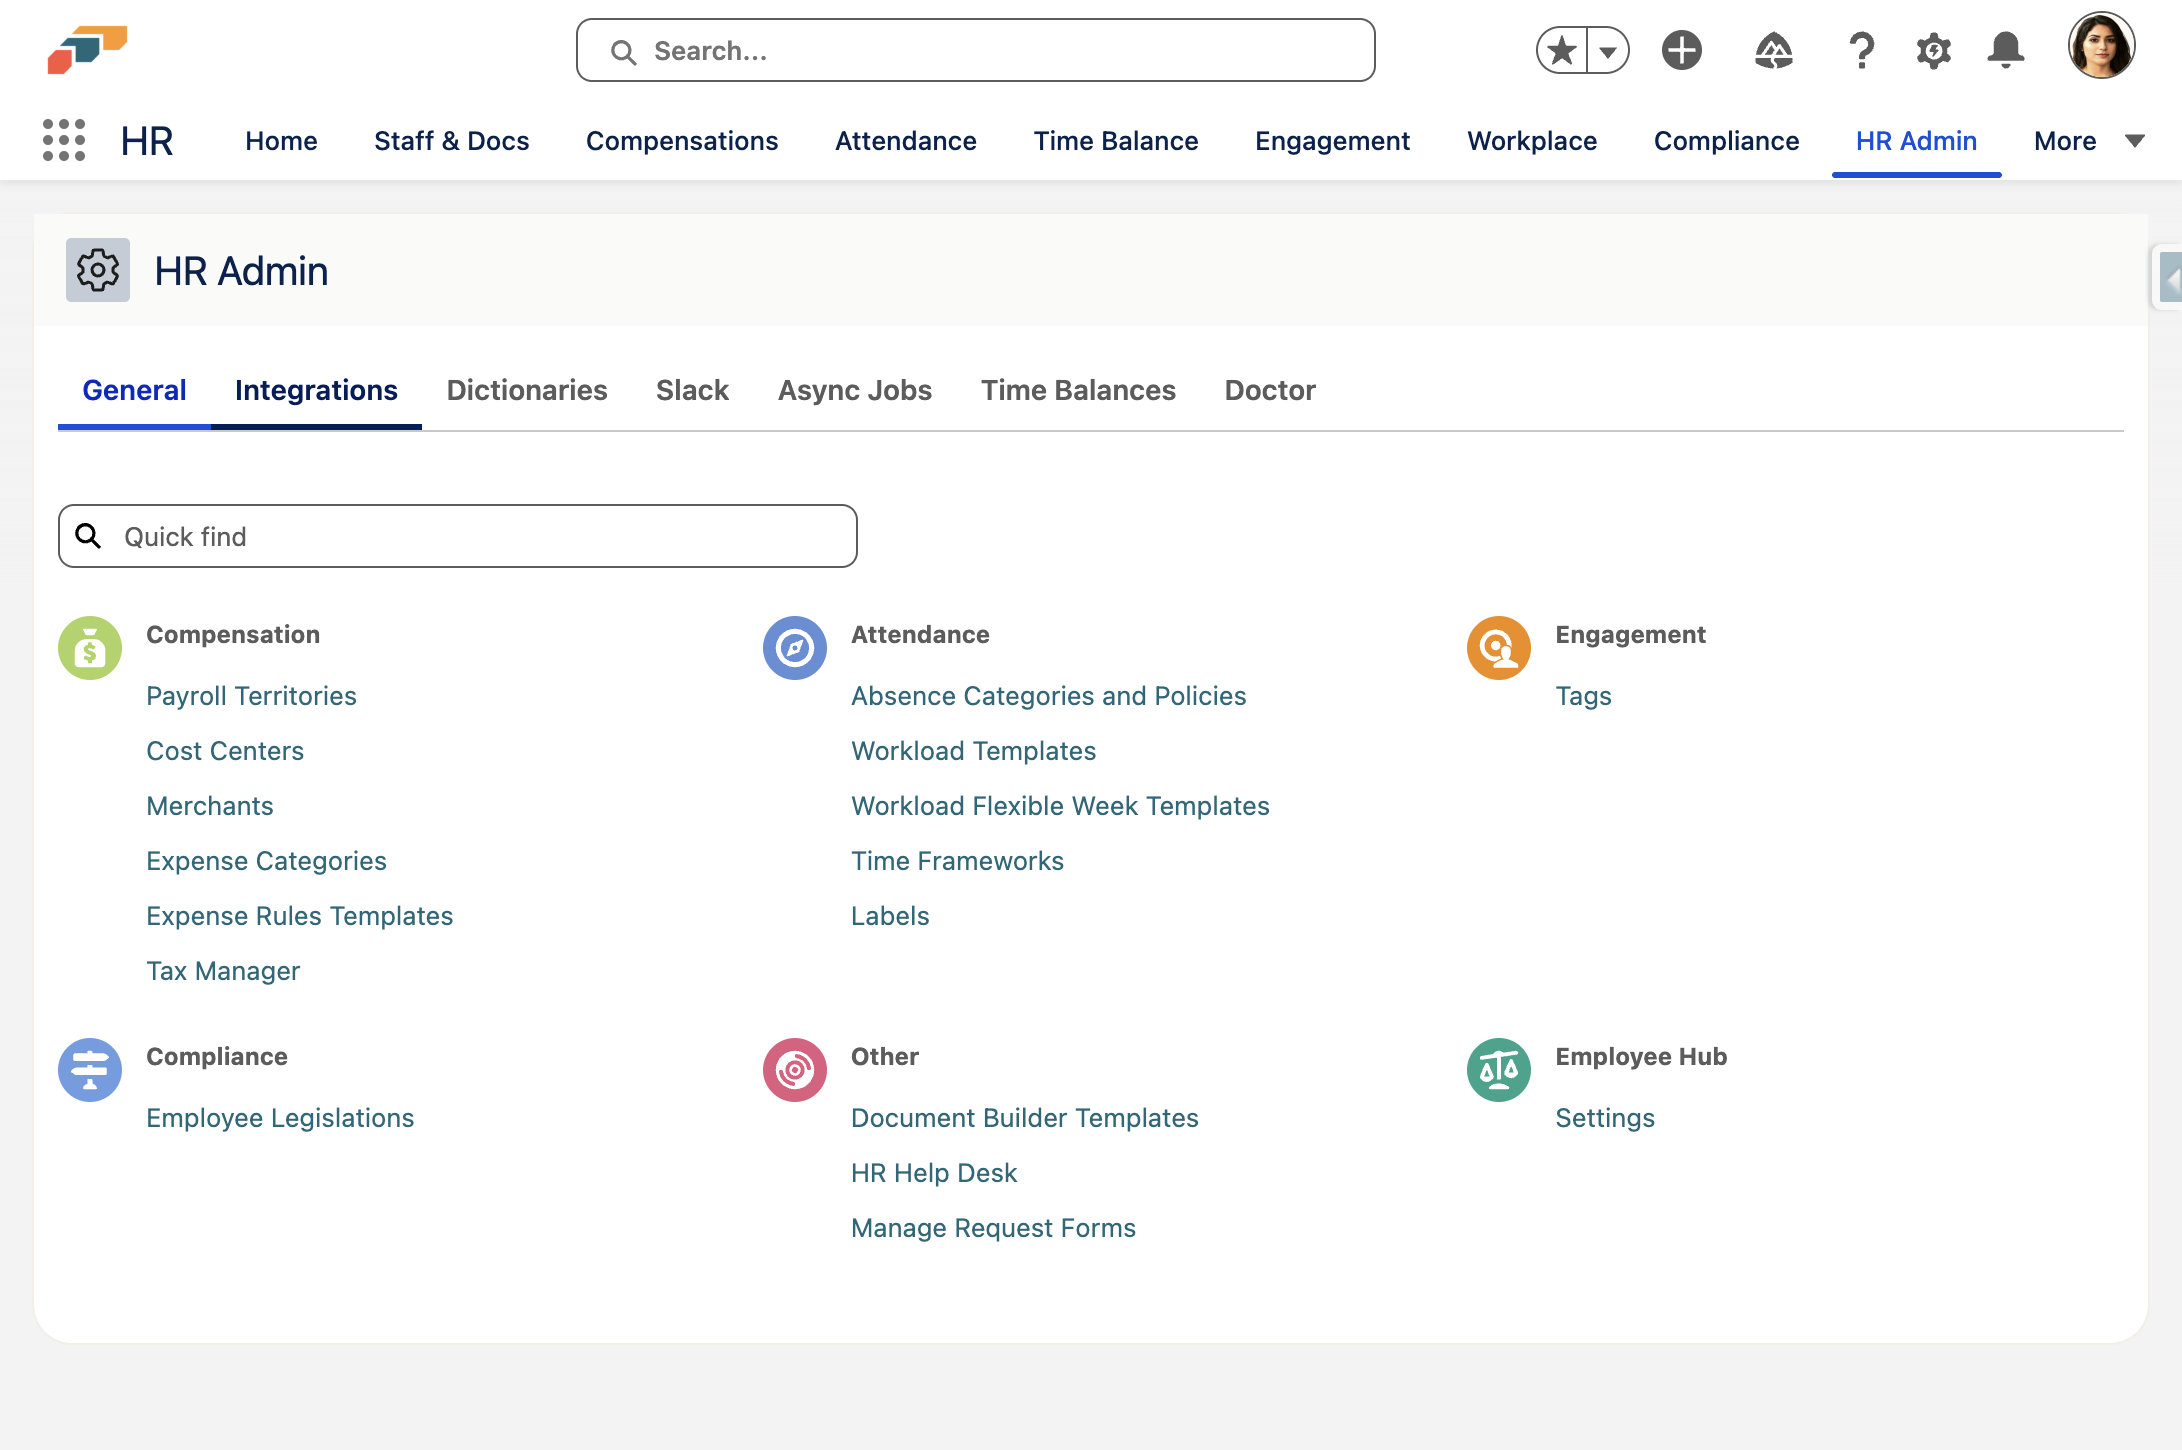Open the Trailhead mountain icon

1774,49
